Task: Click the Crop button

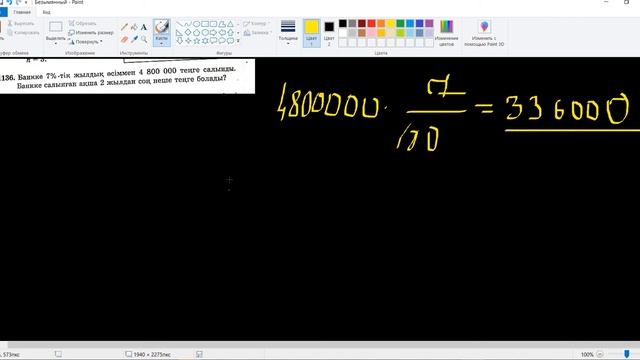Action: point(82,23)
